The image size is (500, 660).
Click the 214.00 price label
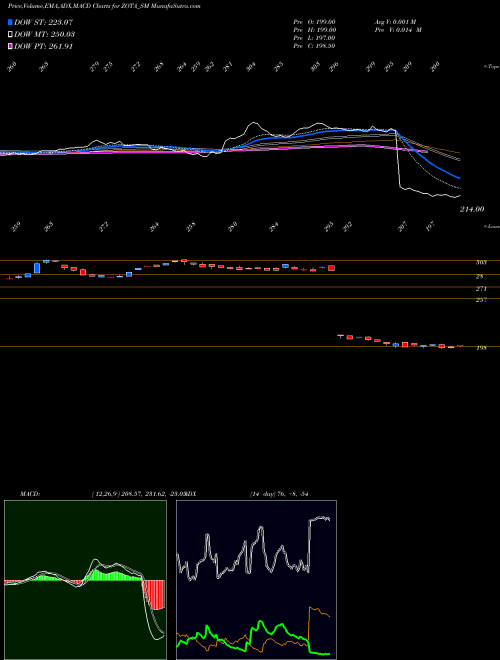(x=472, y=209)
